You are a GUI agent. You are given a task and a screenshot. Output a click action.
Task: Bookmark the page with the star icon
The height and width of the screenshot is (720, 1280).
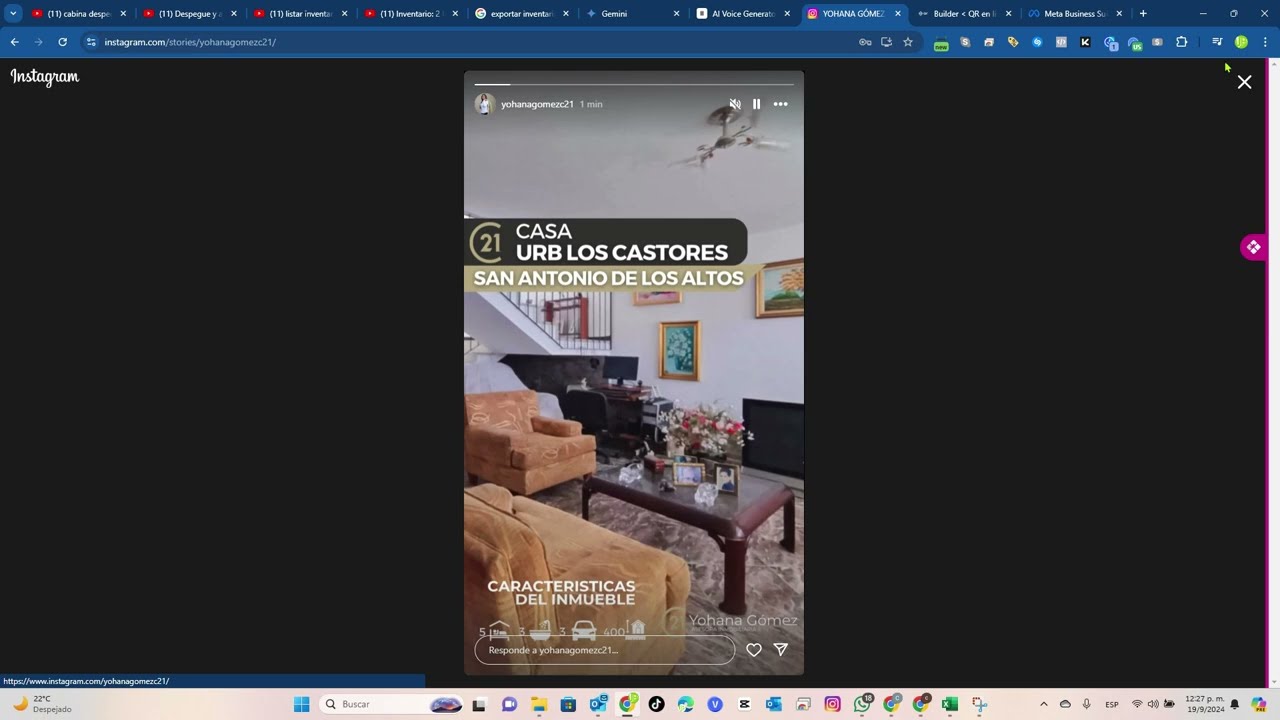tap(907, 42)
